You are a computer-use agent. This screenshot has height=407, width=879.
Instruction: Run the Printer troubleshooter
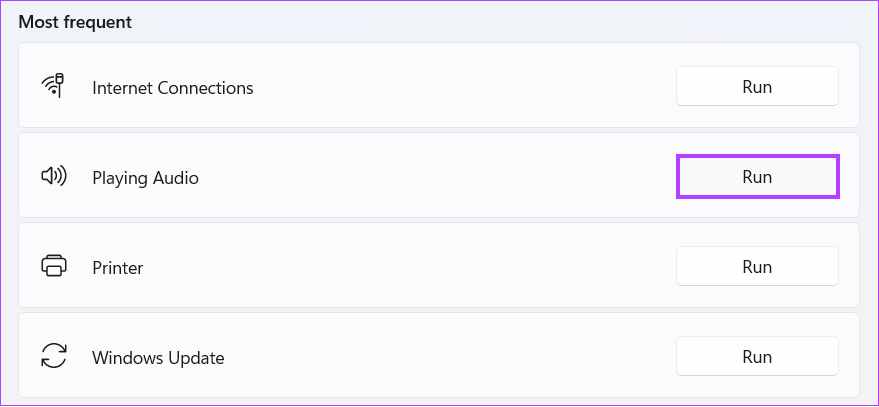[757, 266]
